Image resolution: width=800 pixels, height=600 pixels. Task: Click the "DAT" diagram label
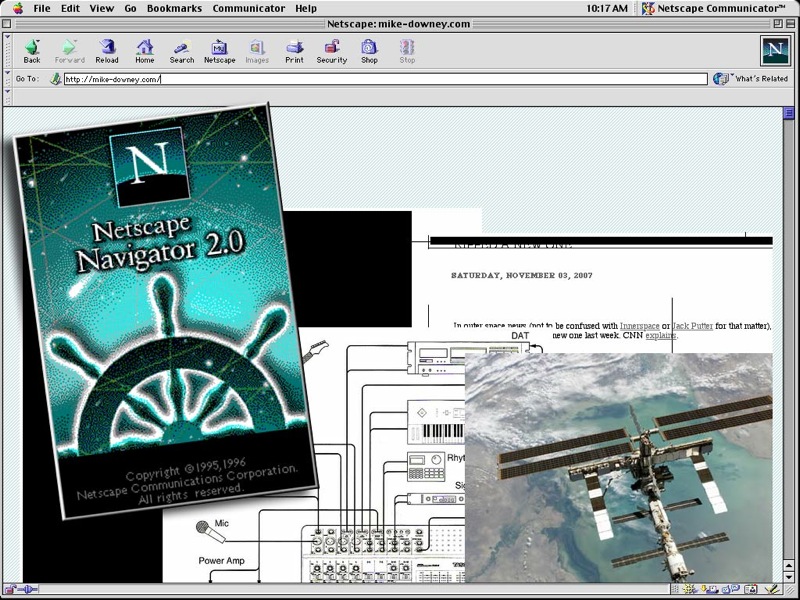click(x=520, y=336)
